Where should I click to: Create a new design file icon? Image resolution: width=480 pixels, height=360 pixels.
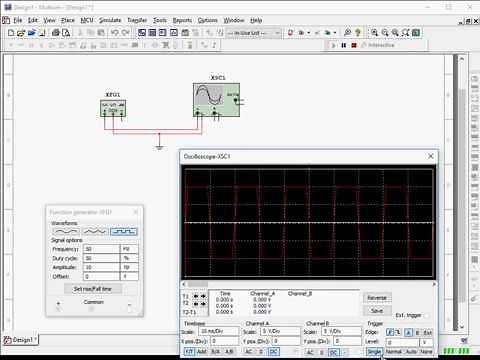[x=11, y=33]
